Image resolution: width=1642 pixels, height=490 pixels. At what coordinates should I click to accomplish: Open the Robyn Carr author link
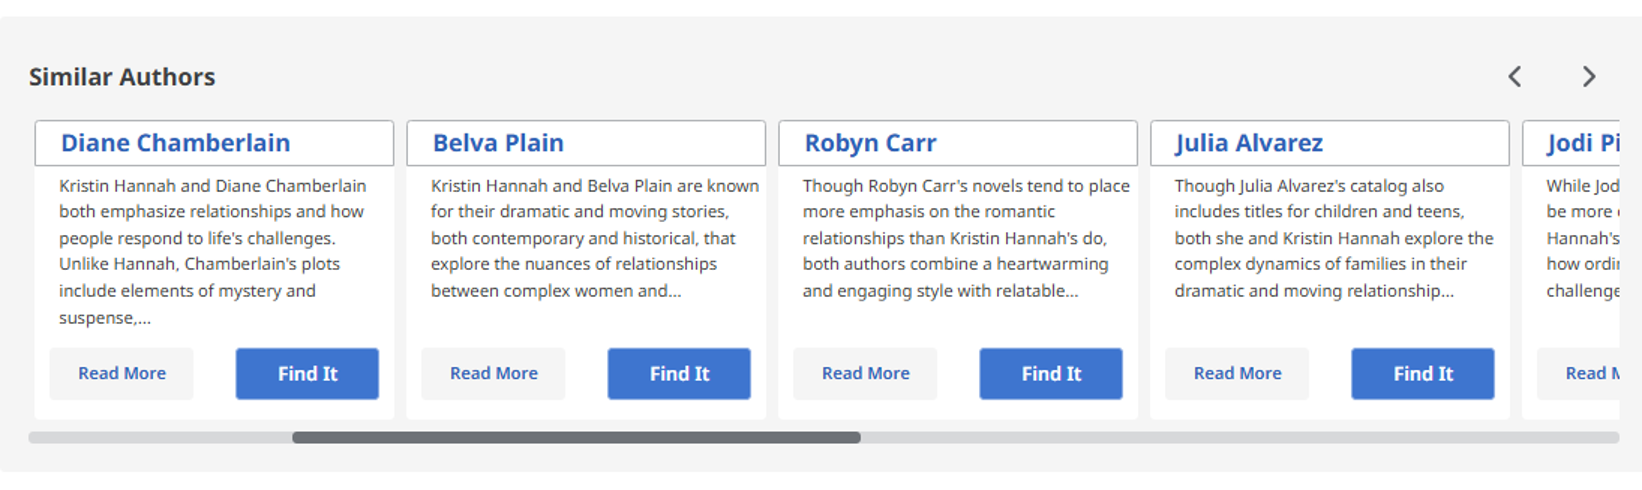point(870,143)
